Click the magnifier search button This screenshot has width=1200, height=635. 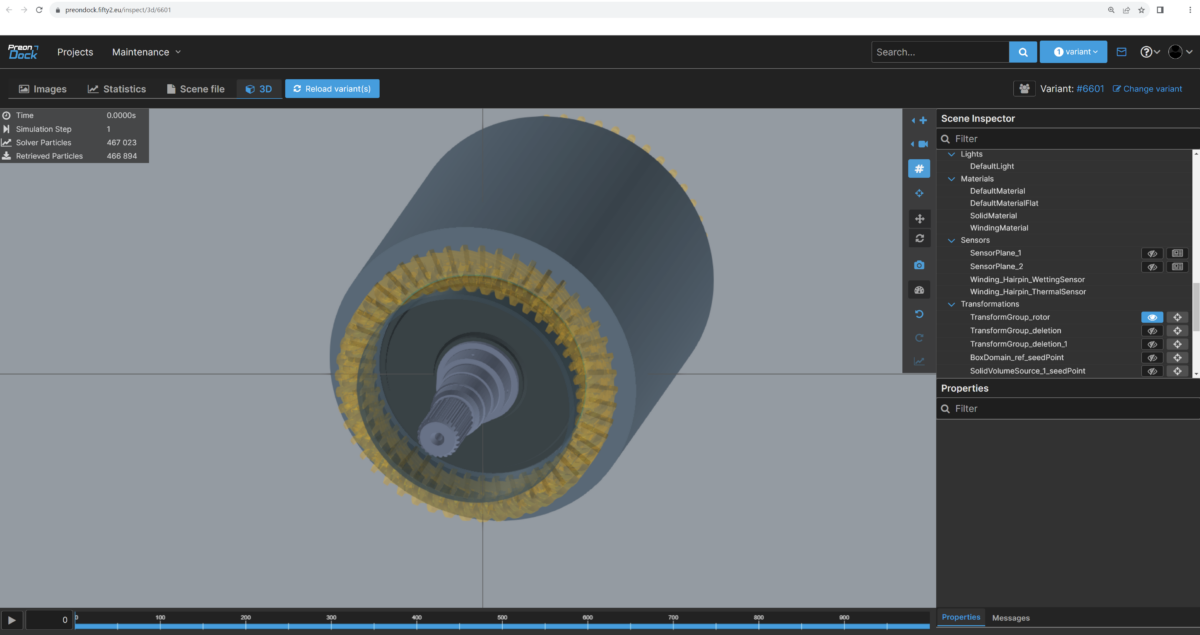pos(1022,52)
